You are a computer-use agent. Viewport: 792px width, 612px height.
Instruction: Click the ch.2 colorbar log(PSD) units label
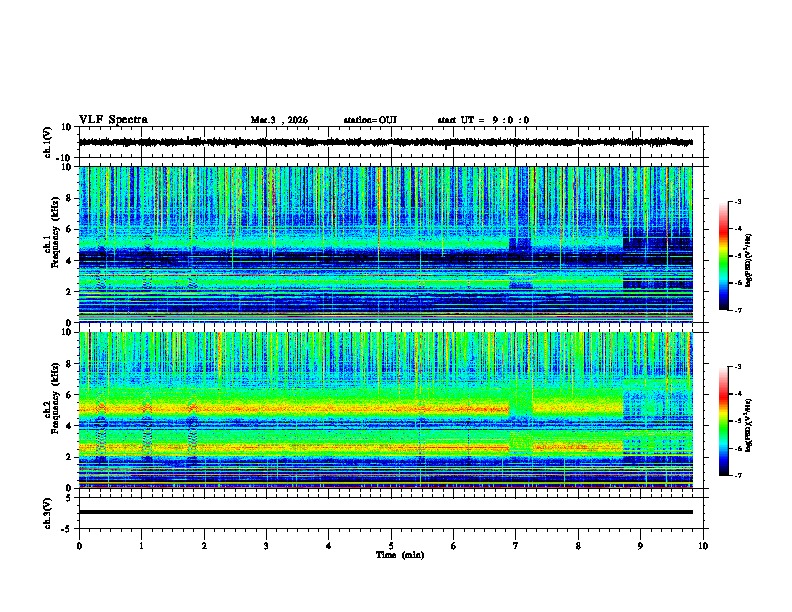coord(749,425)
